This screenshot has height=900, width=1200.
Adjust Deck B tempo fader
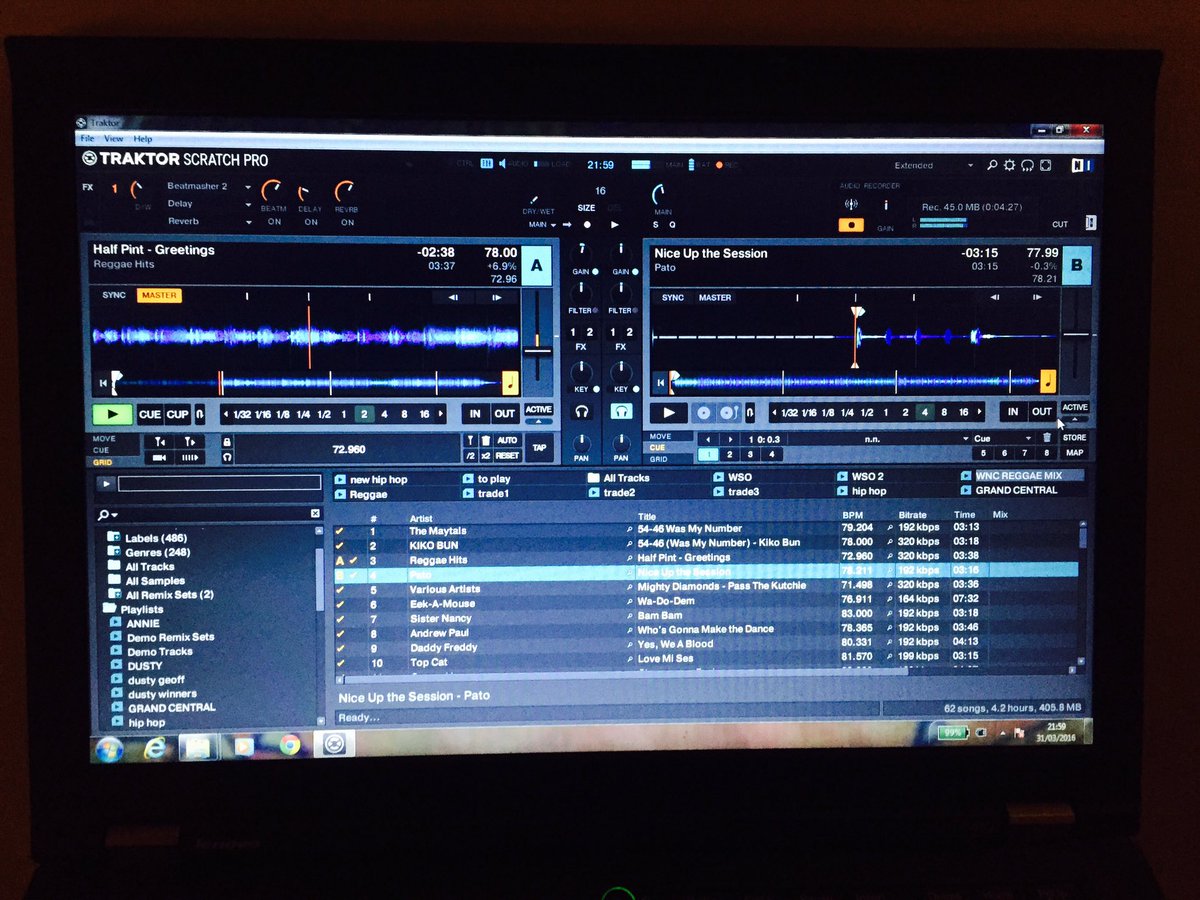click(1077, 333)
